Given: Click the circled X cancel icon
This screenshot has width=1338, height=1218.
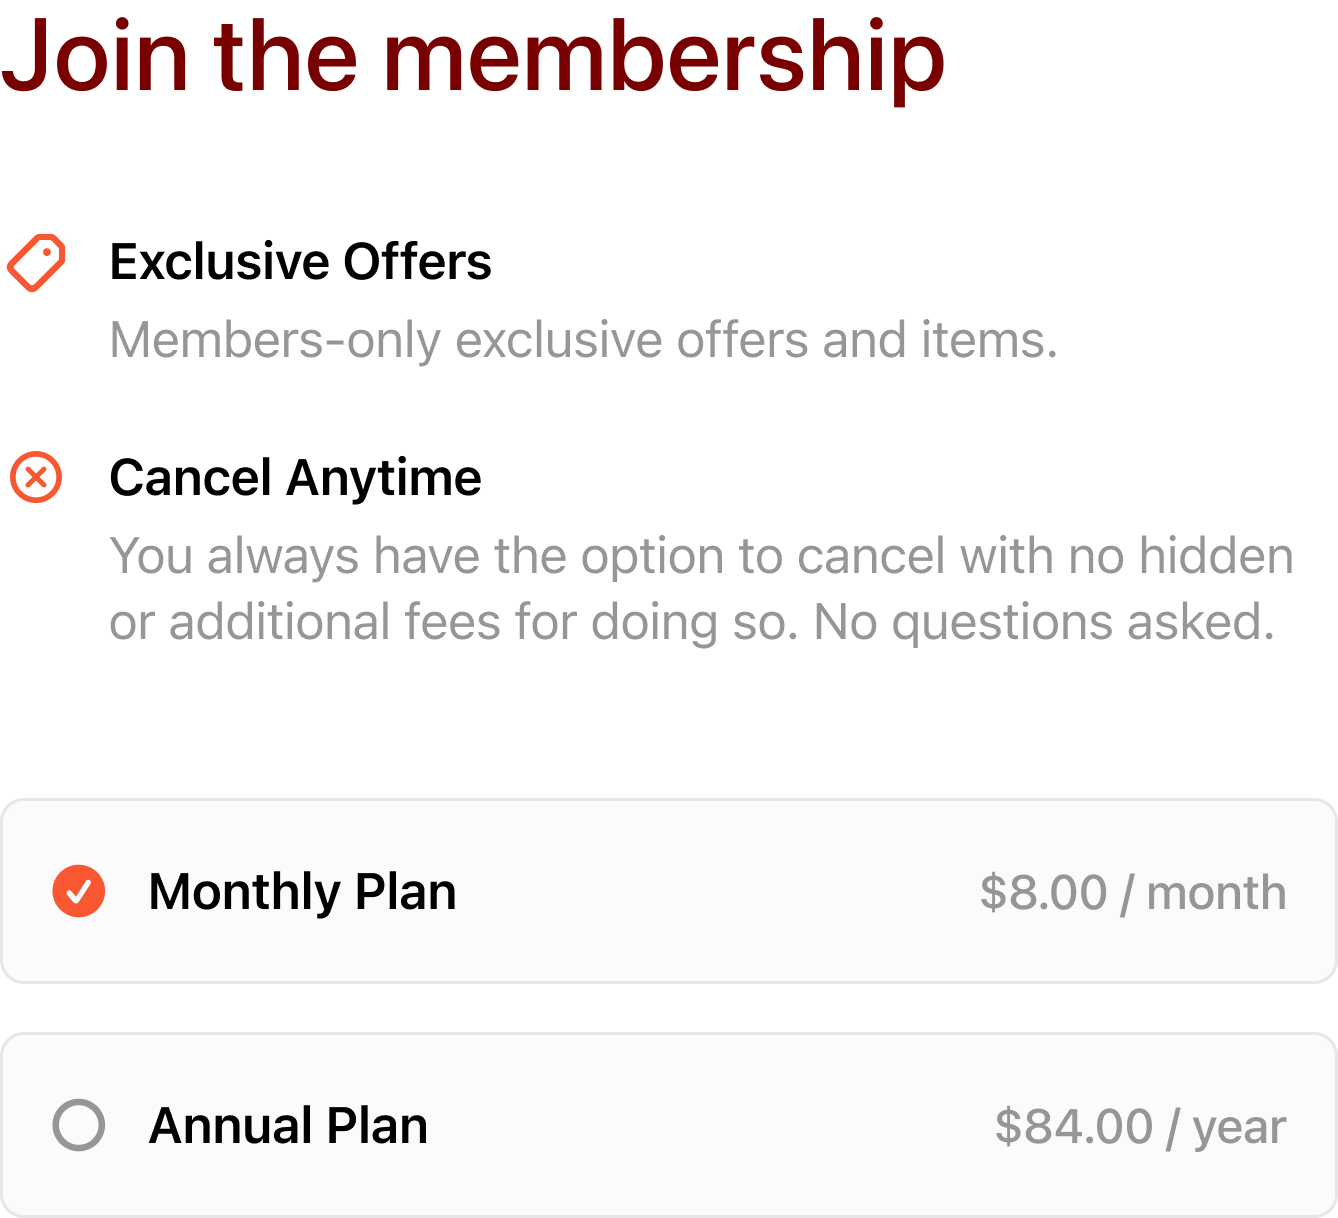Looking at the screenshot, I should (x=36, y=477).
